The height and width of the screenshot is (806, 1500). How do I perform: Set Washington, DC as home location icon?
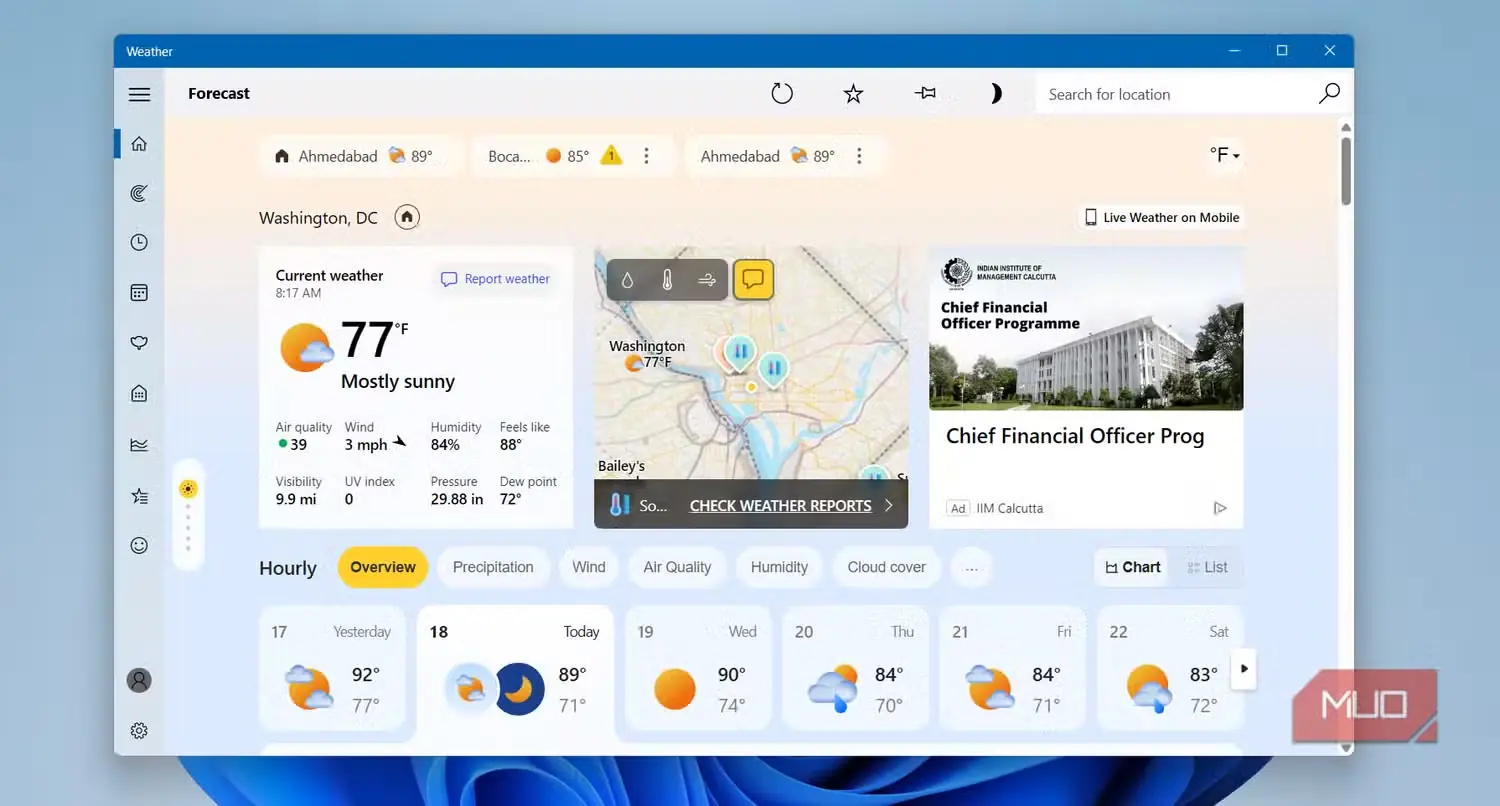406,217
